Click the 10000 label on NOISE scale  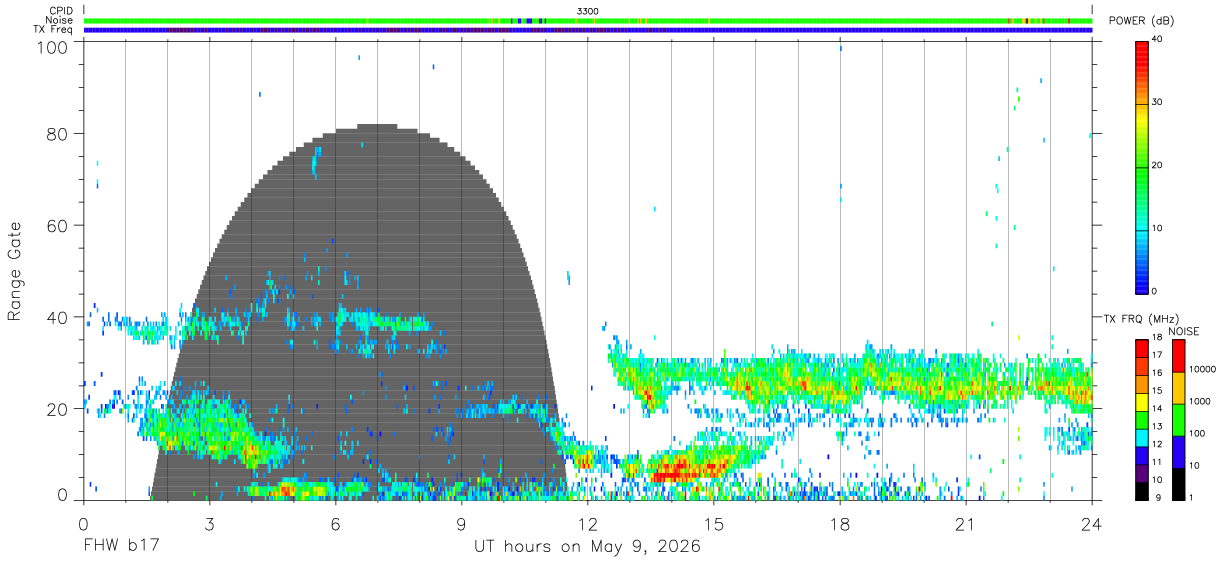(1202, 370)
